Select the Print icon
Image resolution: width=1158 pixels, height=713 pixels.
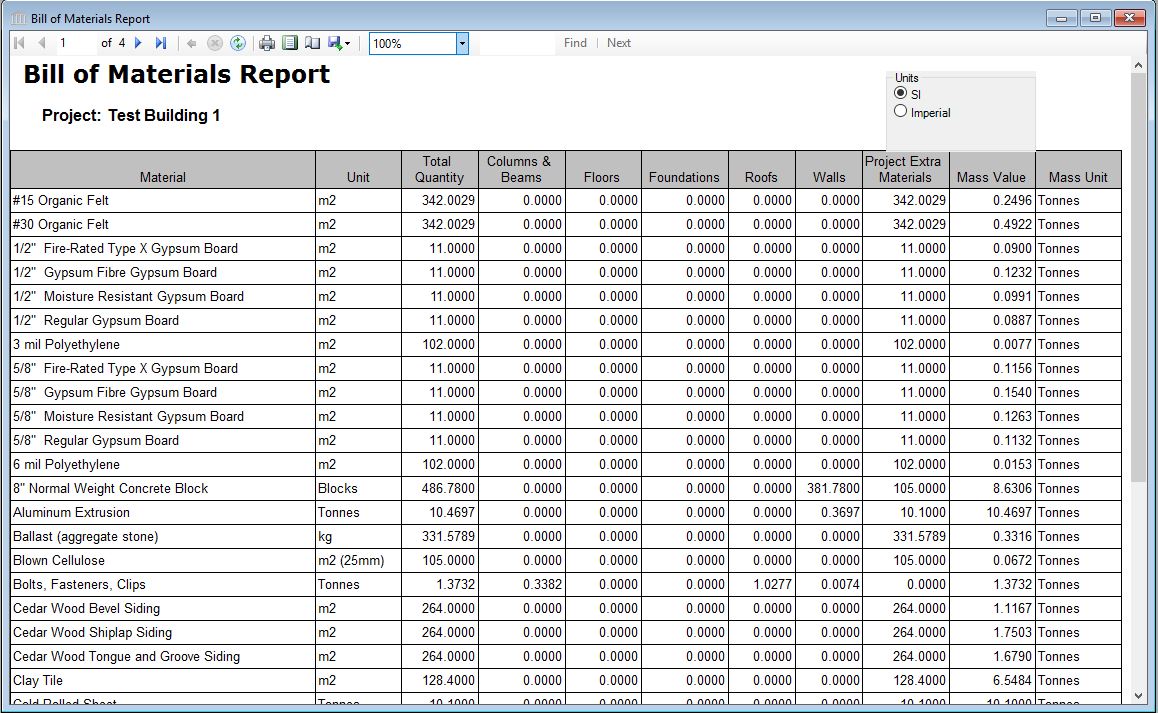265,42
